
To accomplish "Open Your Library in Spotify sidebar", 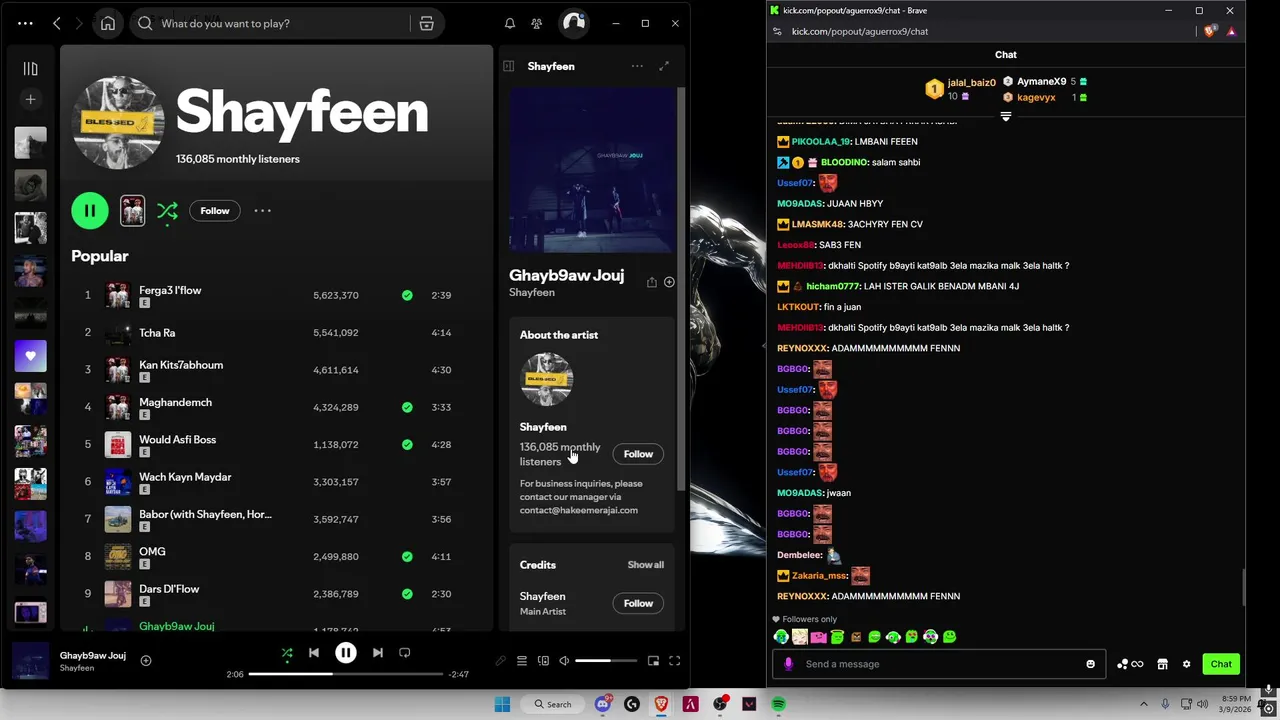I will tap(30, 68).
